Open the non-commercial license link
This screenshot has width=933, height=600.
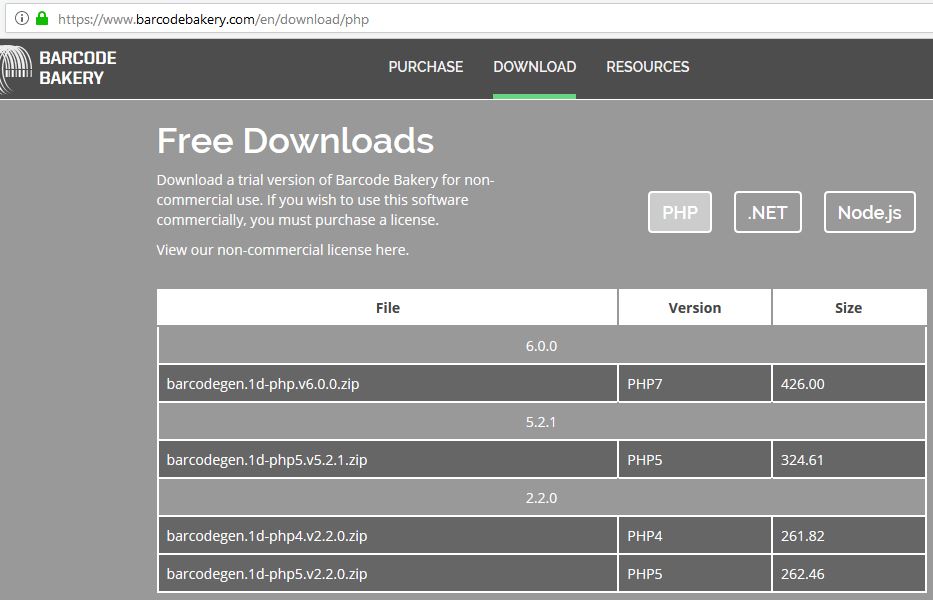pyautogui.click(x=283, y=249)
